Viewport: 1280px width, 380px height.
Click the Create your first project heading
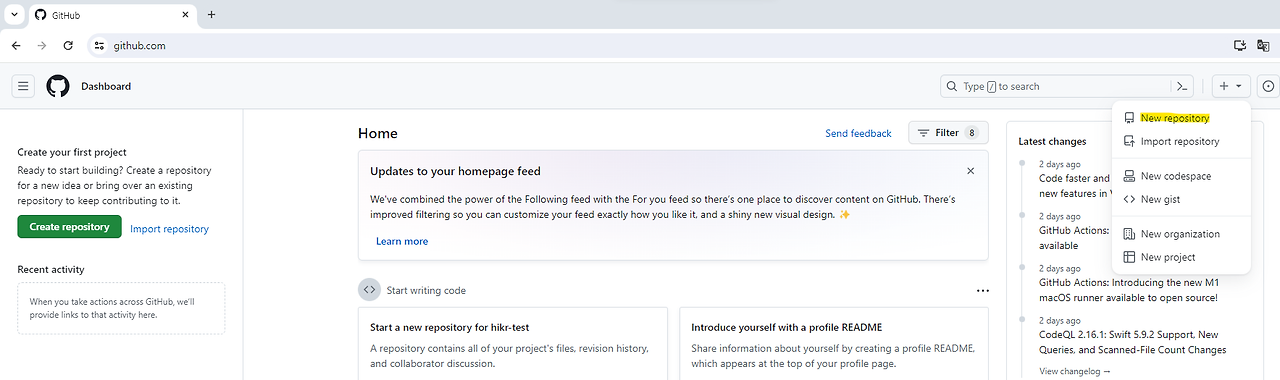pos(72,152)
